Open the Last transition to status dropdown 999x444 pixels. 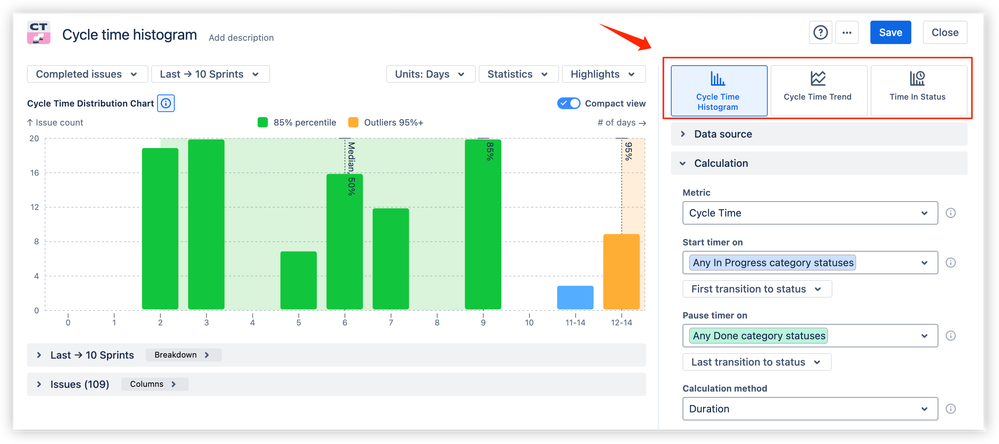pos(757,362)
